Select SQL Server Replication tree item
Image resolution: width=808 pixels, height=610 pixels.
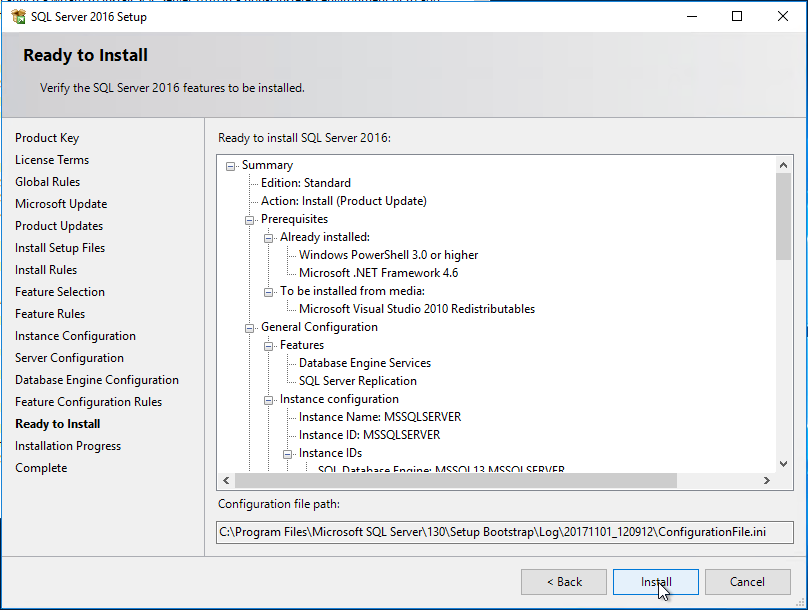point(358,381)
